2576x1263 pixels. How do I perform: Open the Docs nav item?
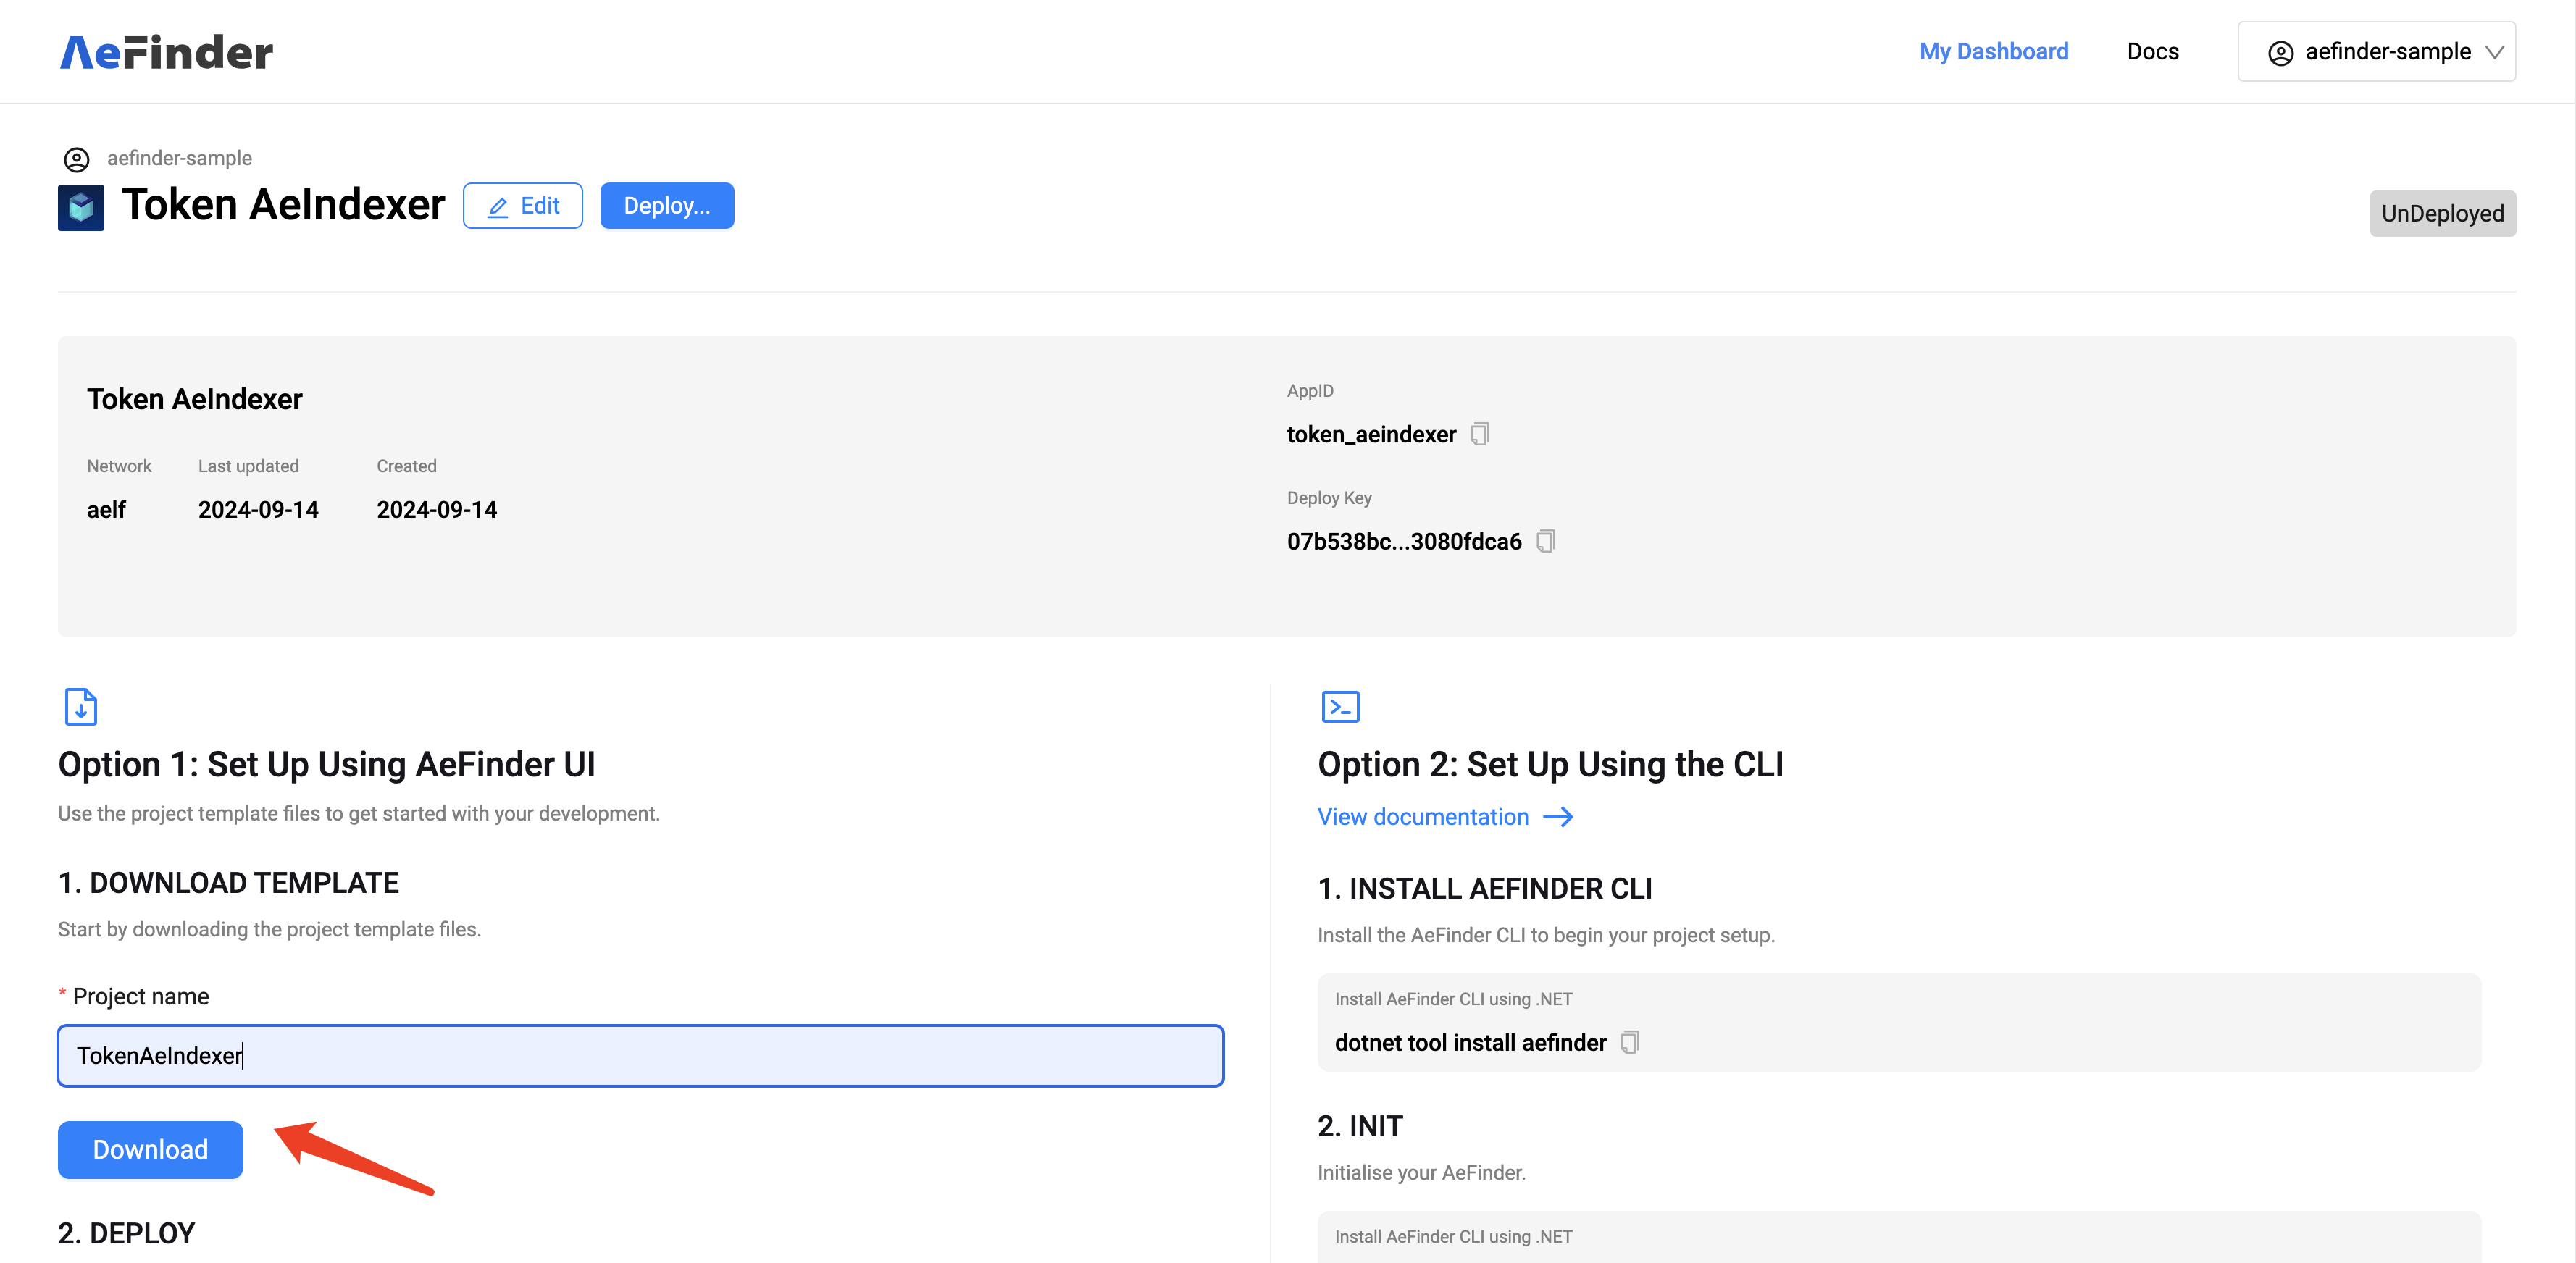tap(2152, 52)
